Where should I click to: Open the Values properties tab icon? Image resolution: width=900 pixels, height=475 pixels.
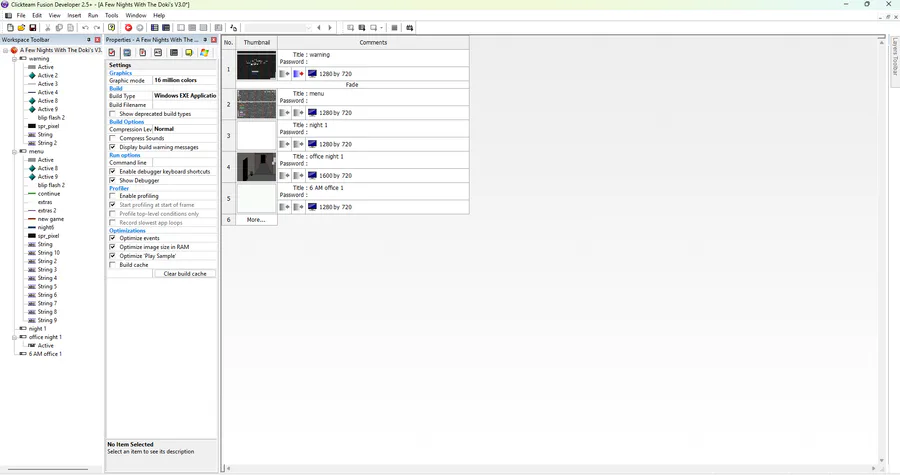tap(158, 53)
